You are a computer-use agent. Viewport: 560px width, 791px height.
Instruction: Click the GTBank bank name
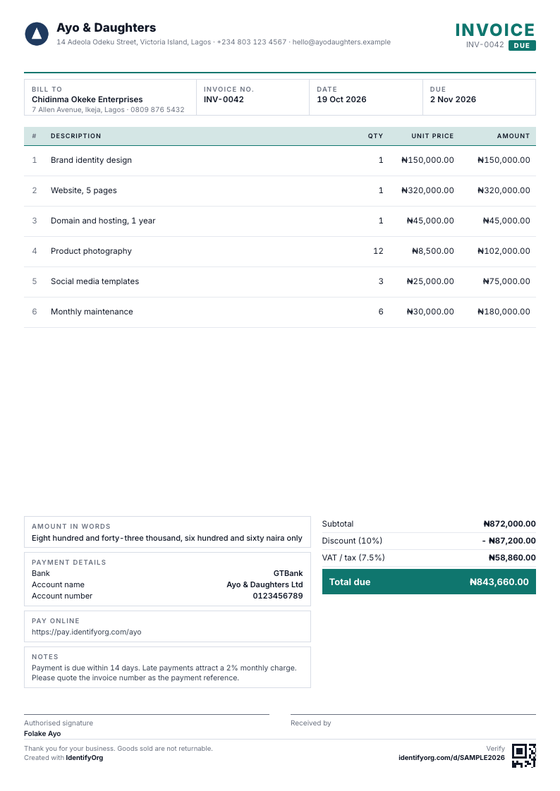point(288,573)
